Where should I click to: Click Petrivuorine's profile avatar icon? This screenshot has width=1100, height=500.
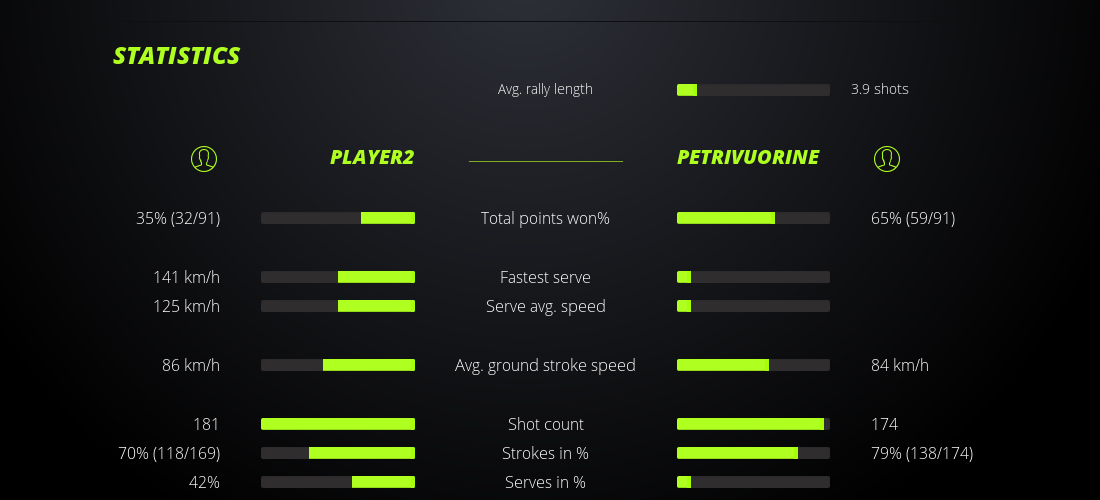[x=886, y=158]
